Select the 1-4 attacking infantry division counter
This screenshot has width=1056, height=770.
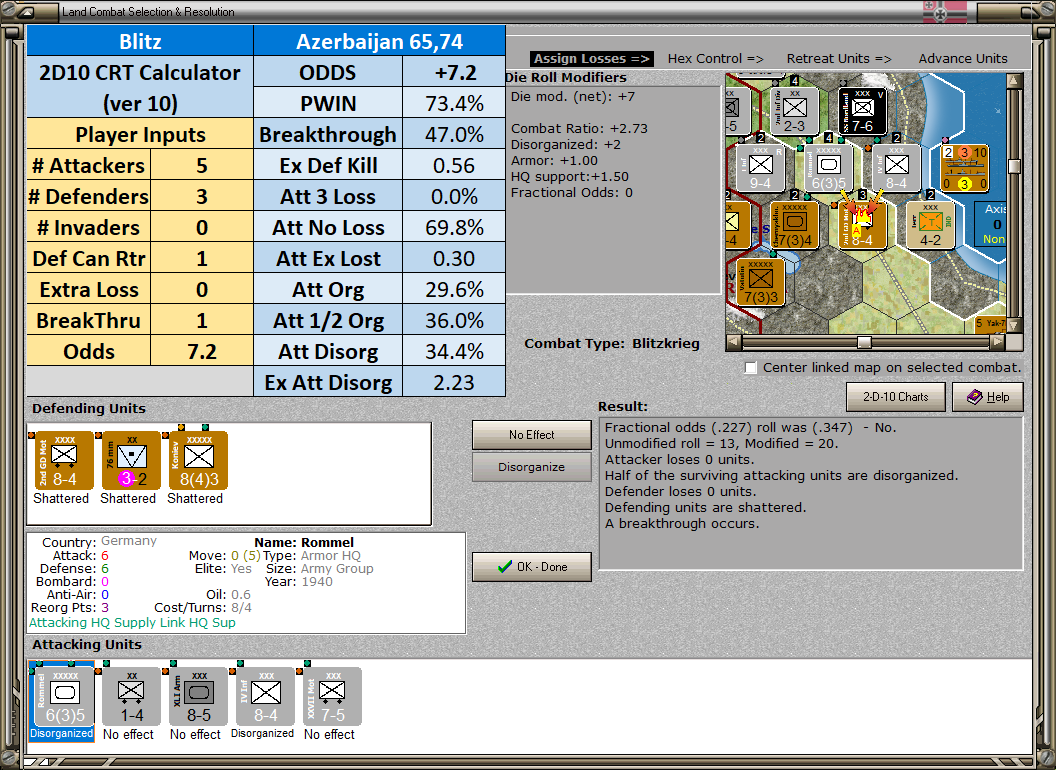(x=131, y=697)
